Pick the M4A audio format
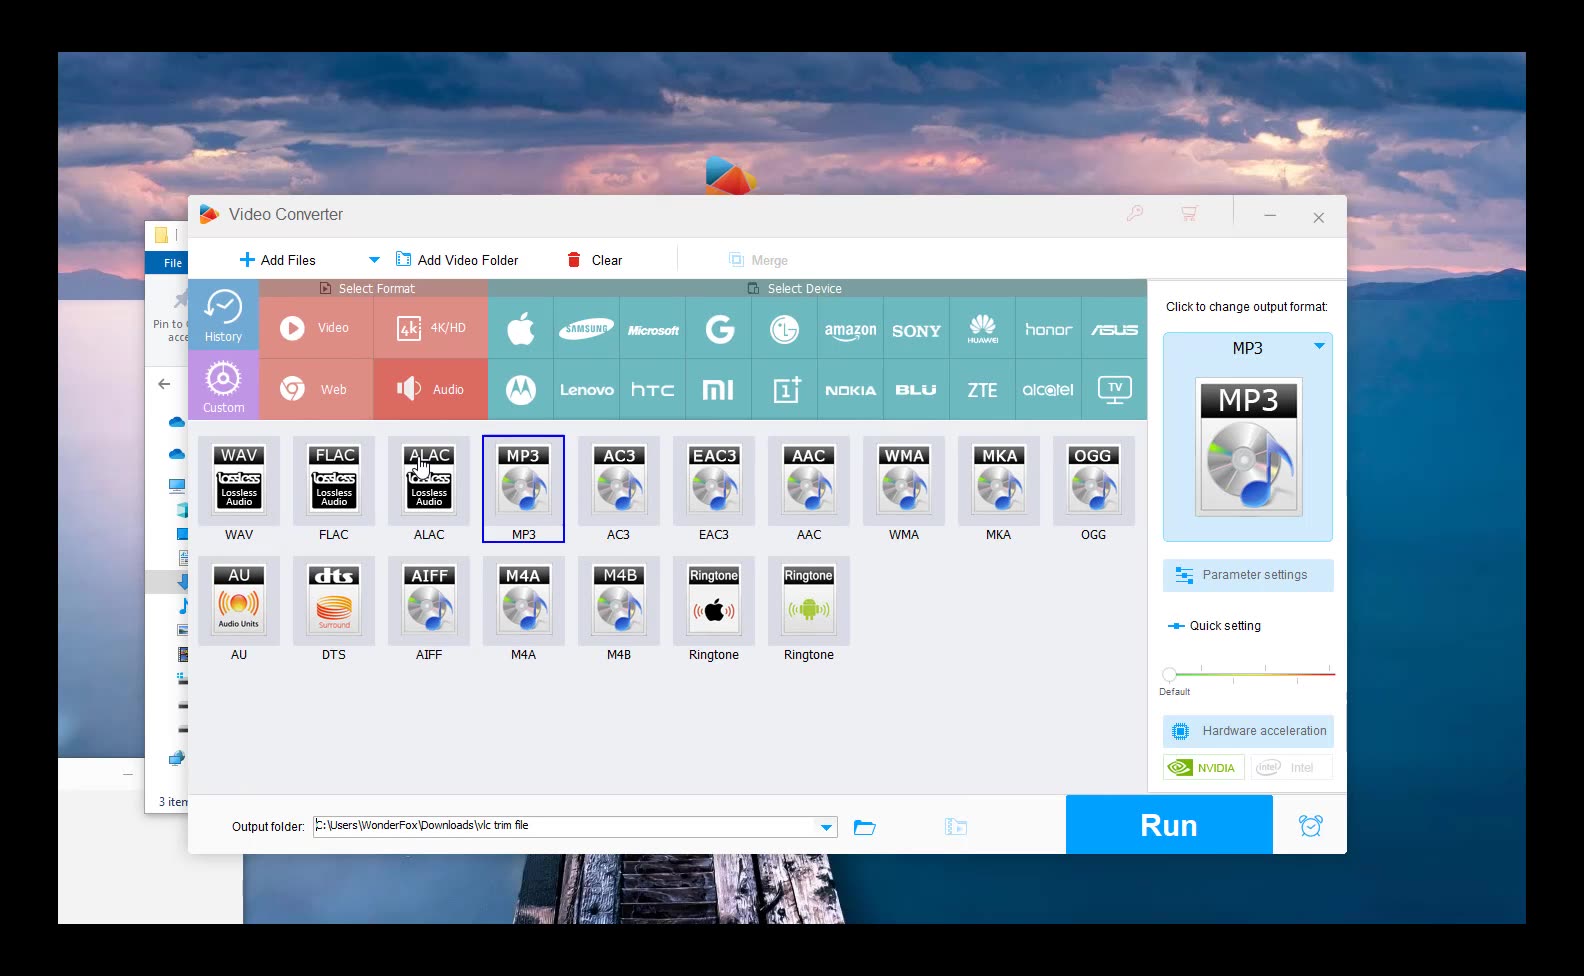The height and width of the screenshot is (976, 1584). [x=524, y=600]
